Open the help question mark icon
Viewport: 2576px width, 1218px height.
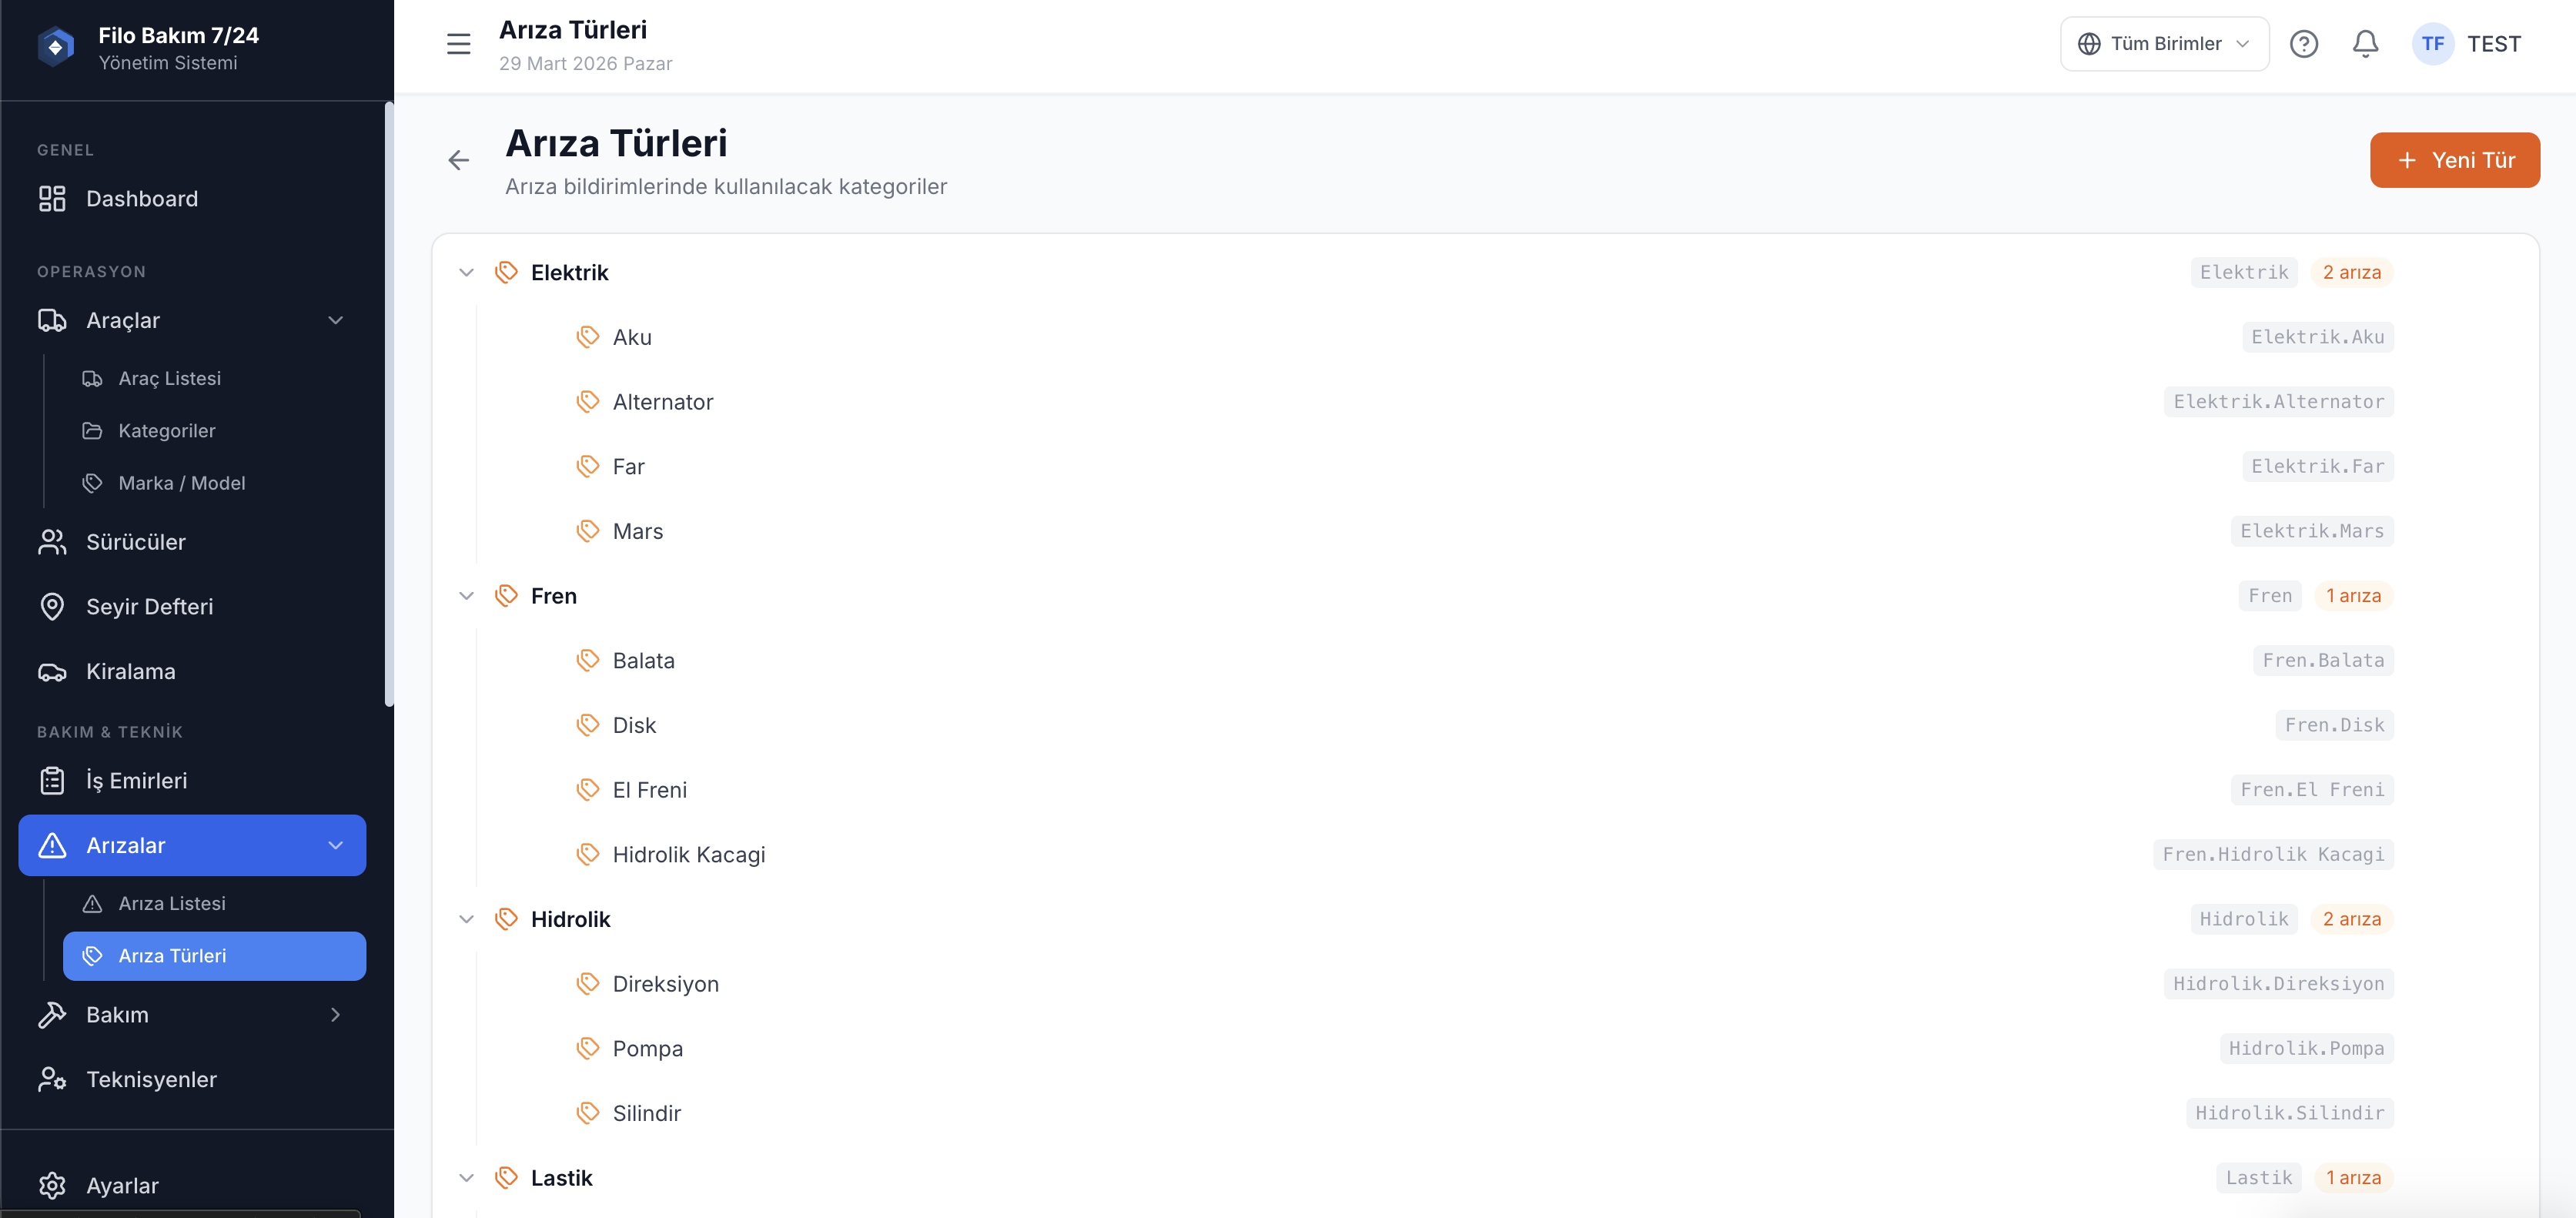tap(2303, 44)
